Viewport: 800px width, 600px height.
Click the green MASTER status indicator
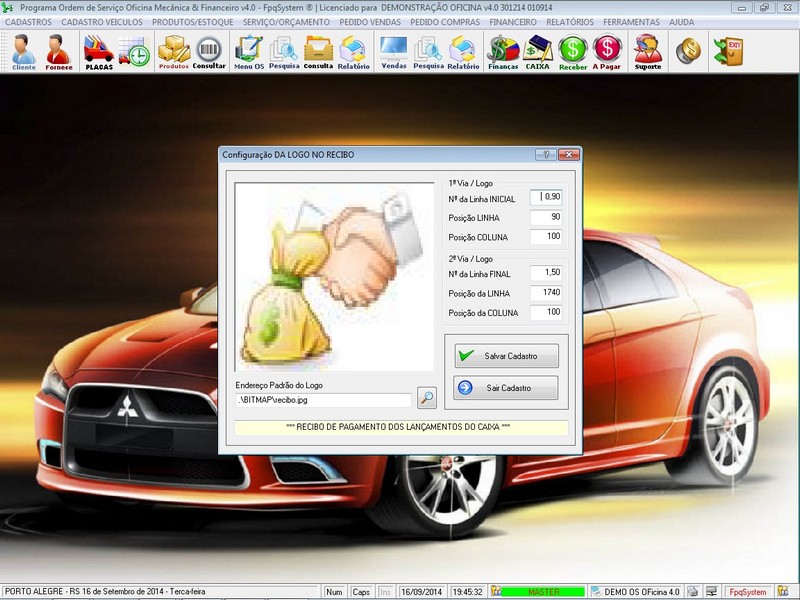coord(543,592)
